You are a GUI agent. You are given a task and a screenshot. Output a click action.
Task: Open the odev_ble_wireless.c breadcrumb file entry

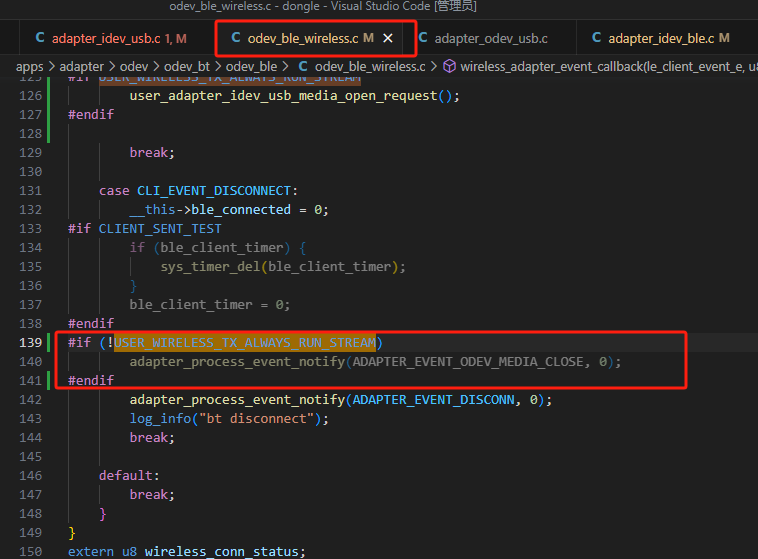(x=370, y=66)
